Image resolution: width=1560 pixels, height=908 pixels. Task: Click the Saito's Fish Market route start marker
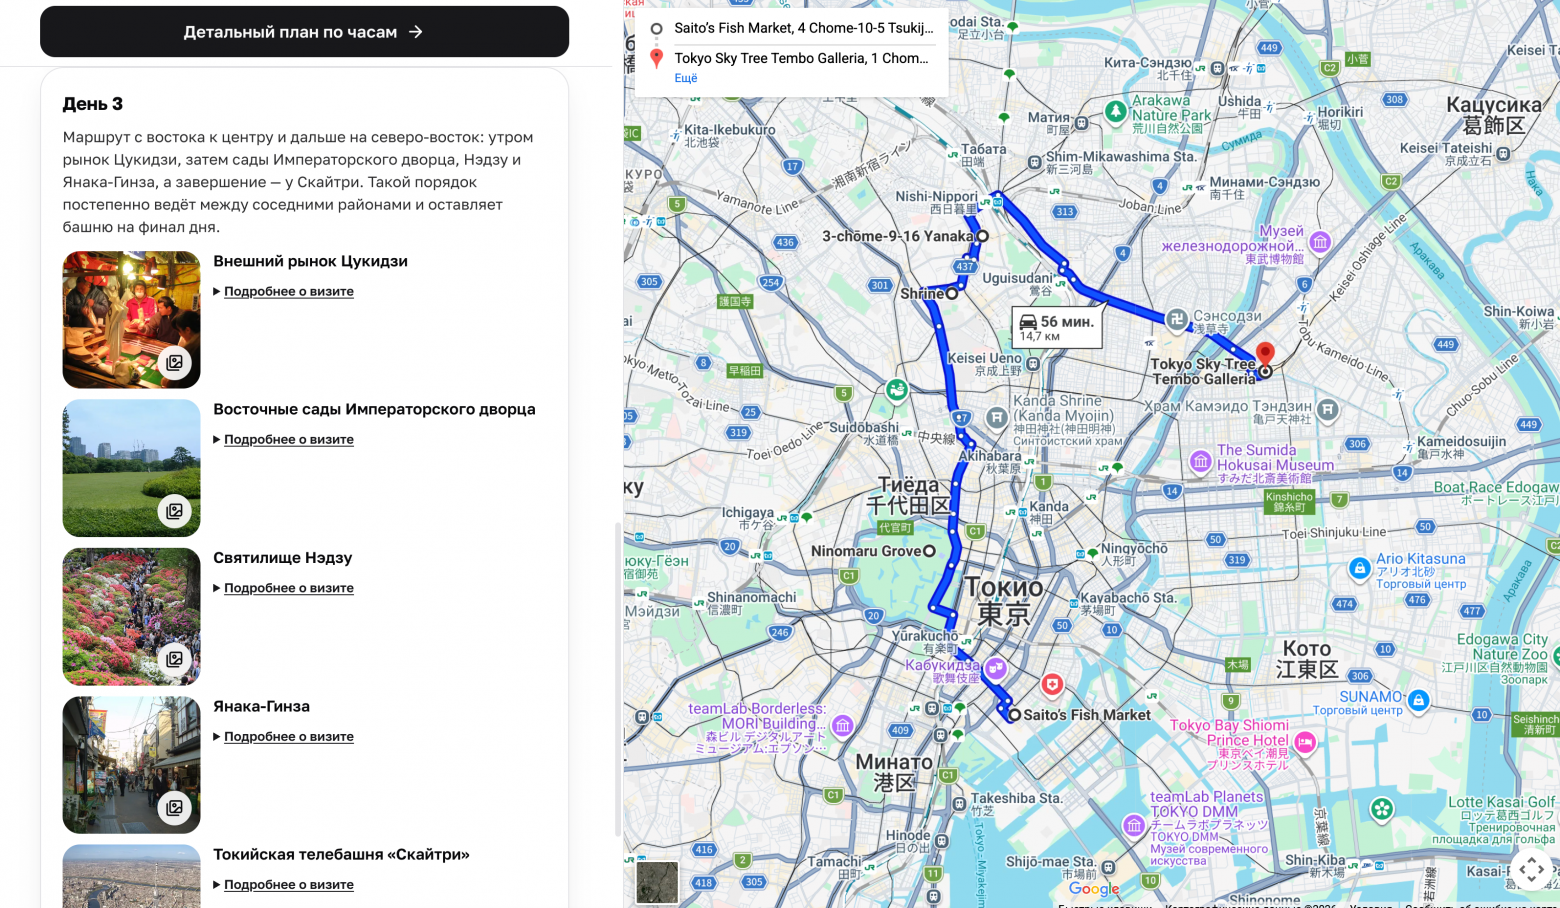tap(1014, 715)
